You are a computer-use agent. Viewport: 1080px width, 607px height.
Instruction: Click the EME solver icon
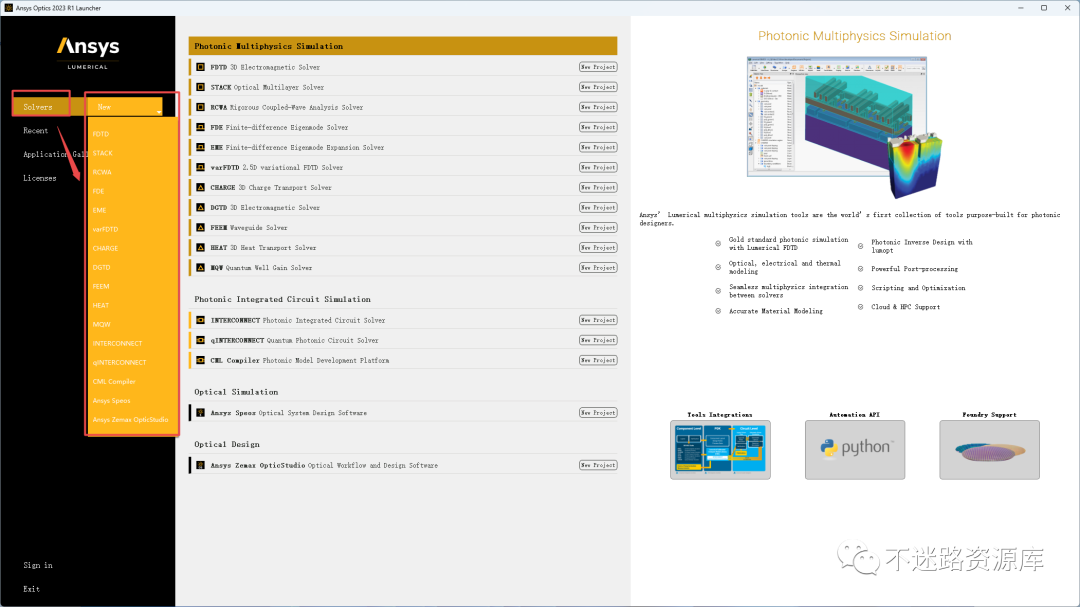pos(200,147)
